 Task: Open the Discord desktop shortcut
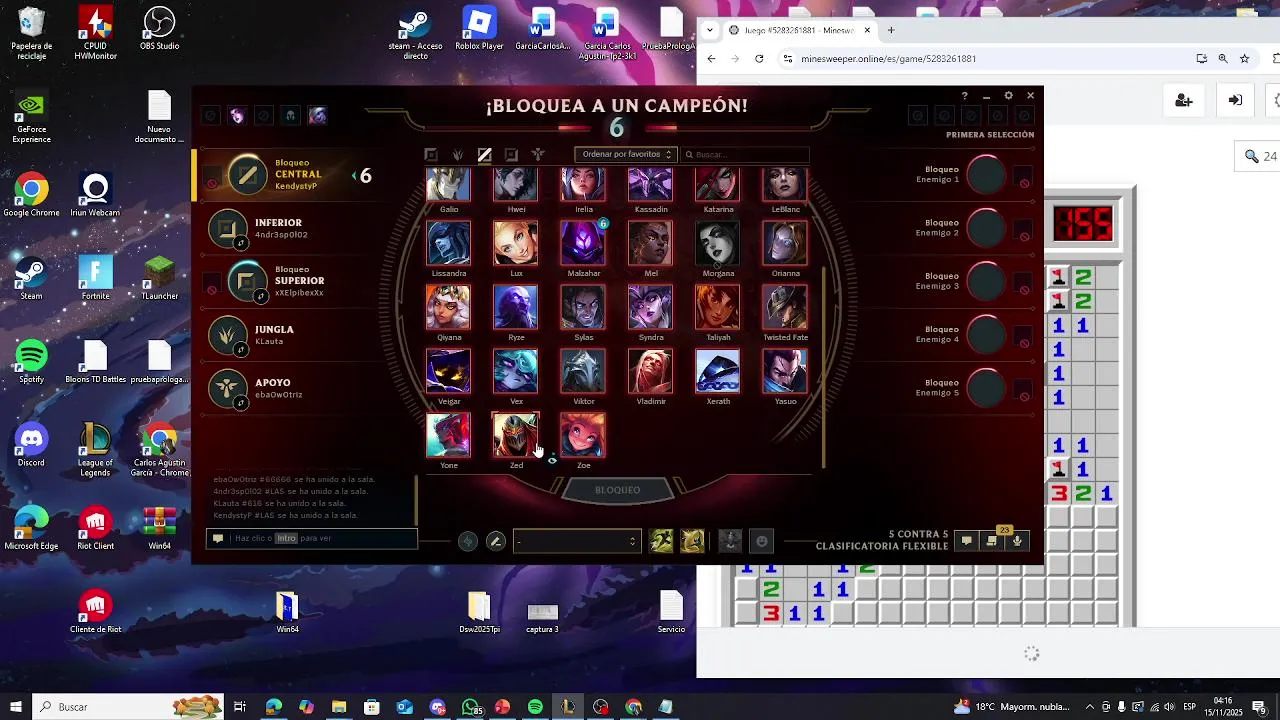click(31, 445)
